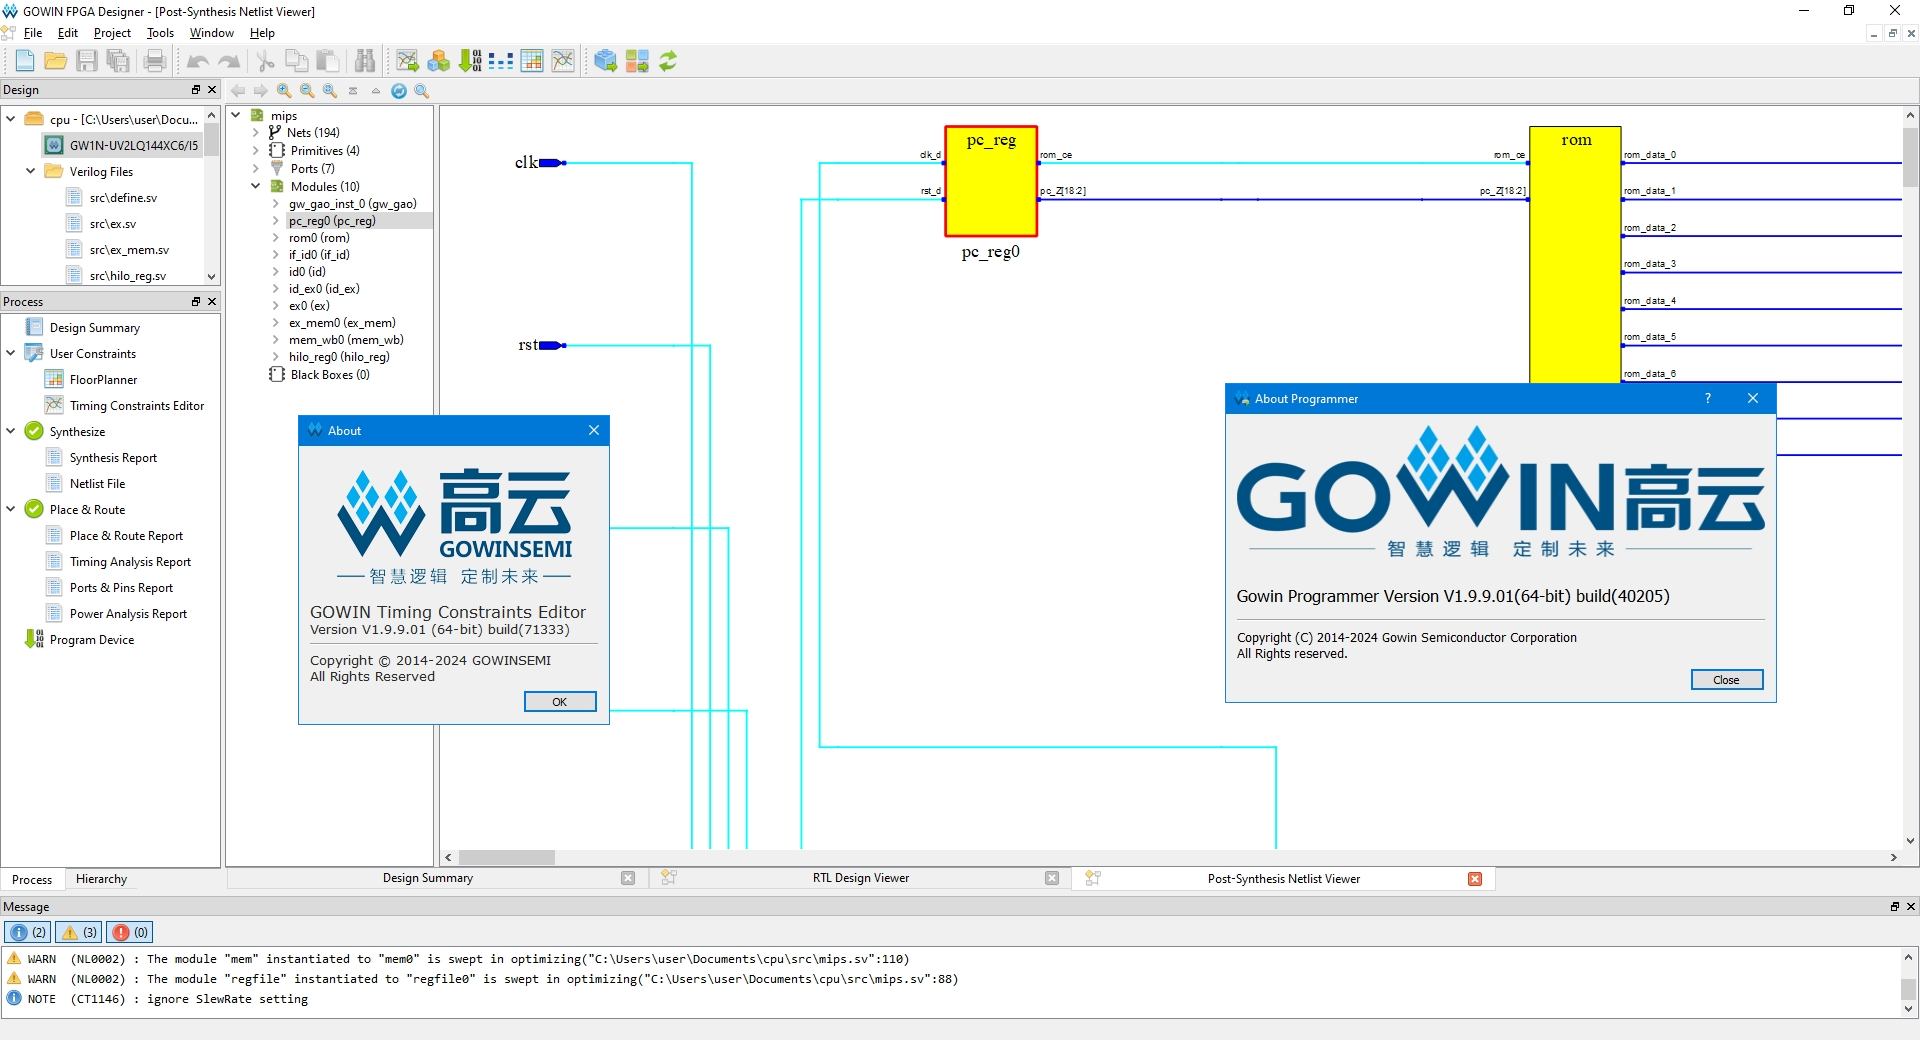Open the IP Core Generator cubes icon

438,61
